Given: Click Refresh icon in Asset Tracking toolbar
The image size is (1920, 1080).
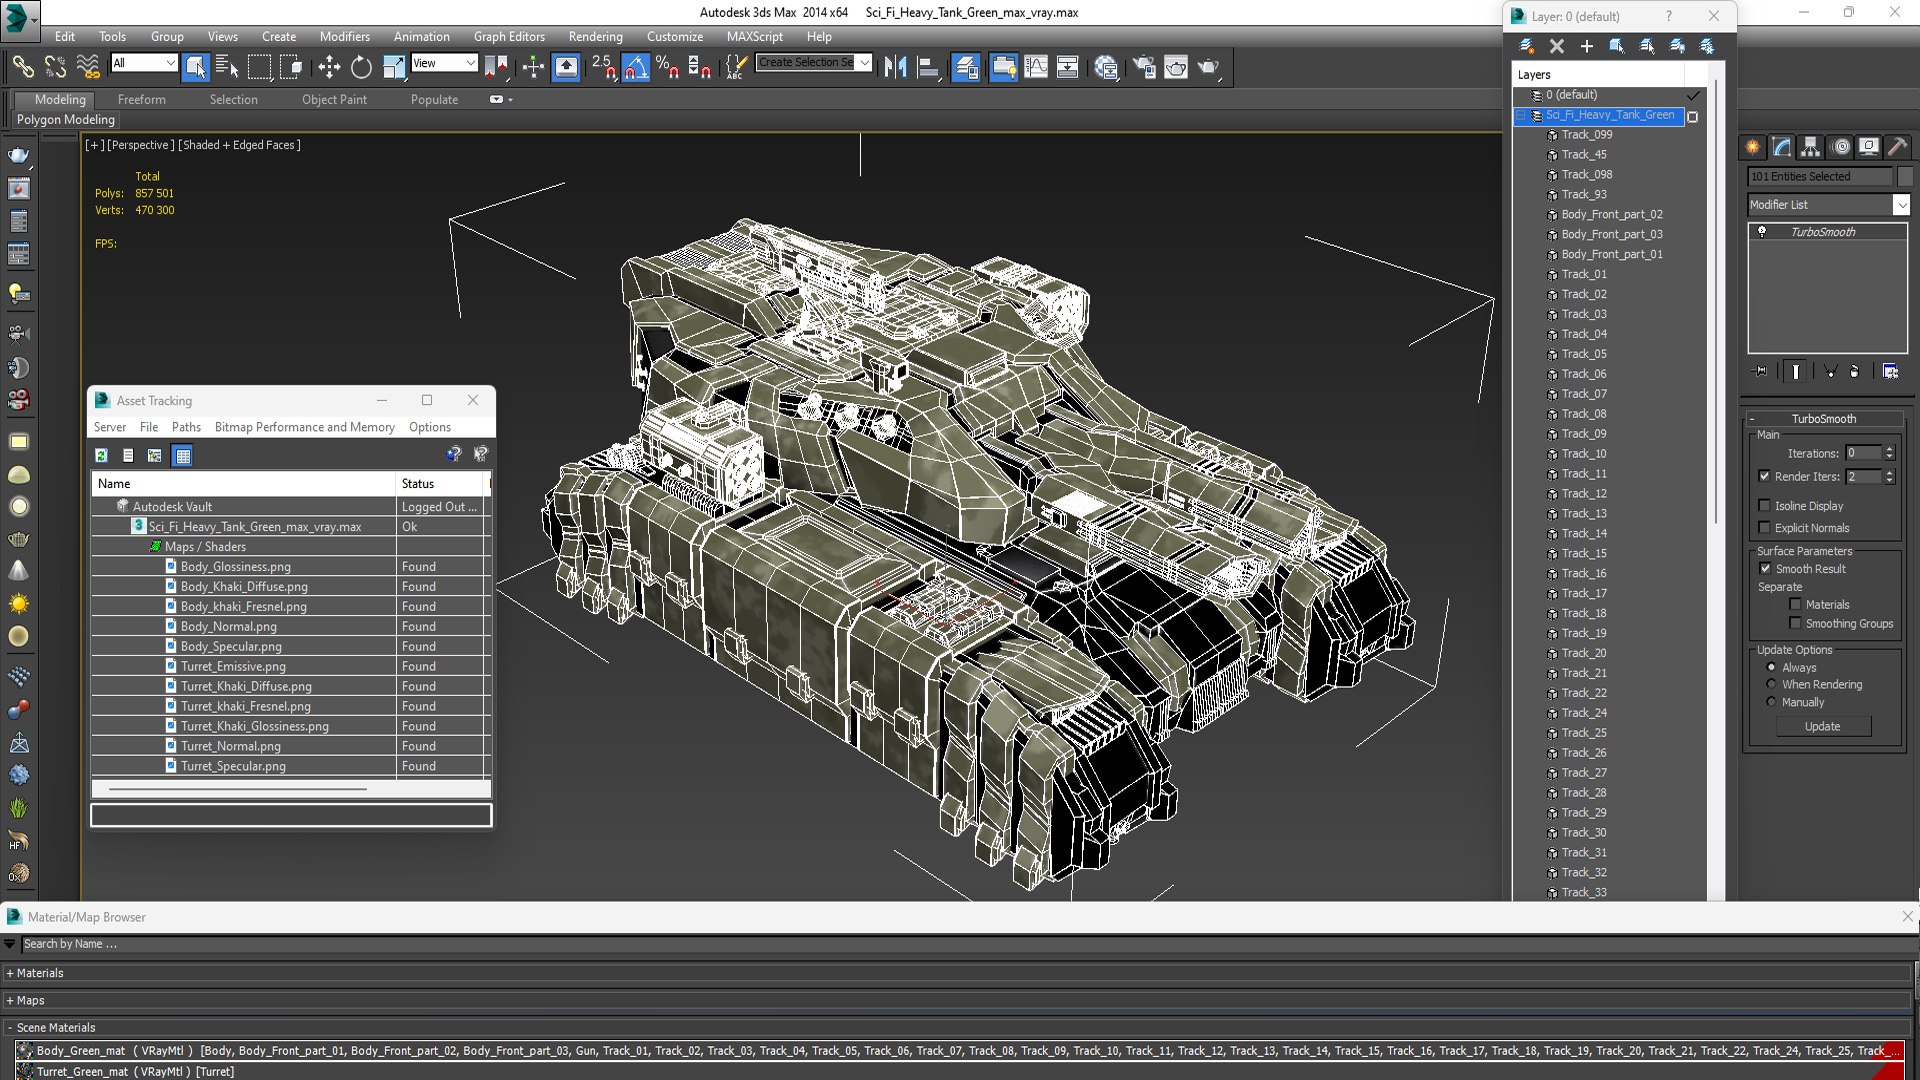Looking at the screenshot, I should [101, 455].
